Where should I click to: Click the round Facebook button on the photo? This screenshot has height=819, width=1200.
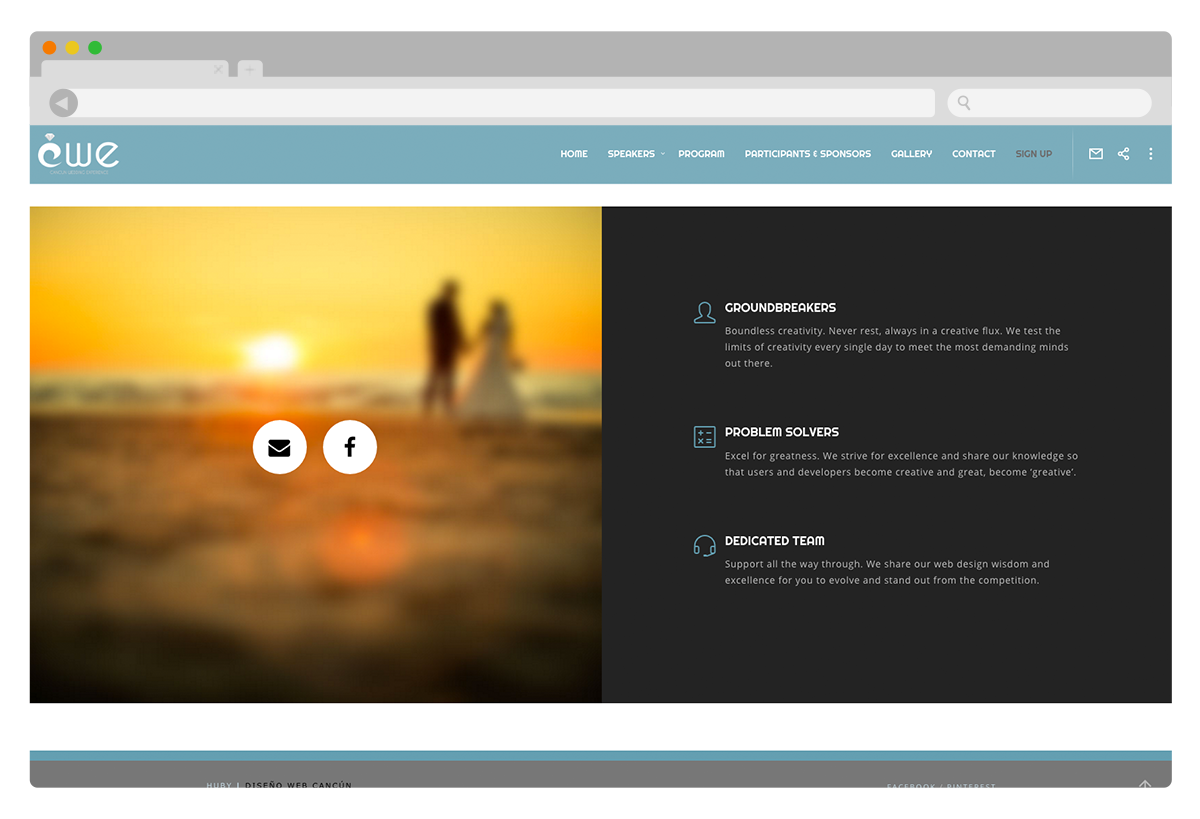click(x=350, y=447)
